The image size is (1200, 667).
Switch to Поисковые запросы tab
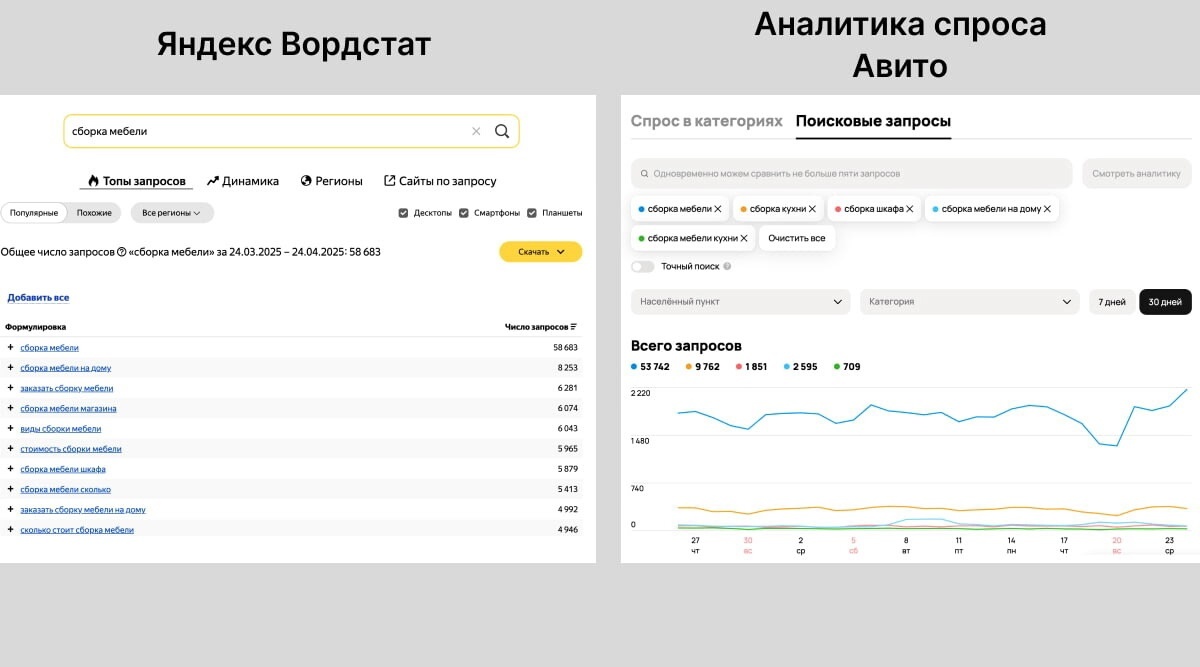tap(873, 121)
